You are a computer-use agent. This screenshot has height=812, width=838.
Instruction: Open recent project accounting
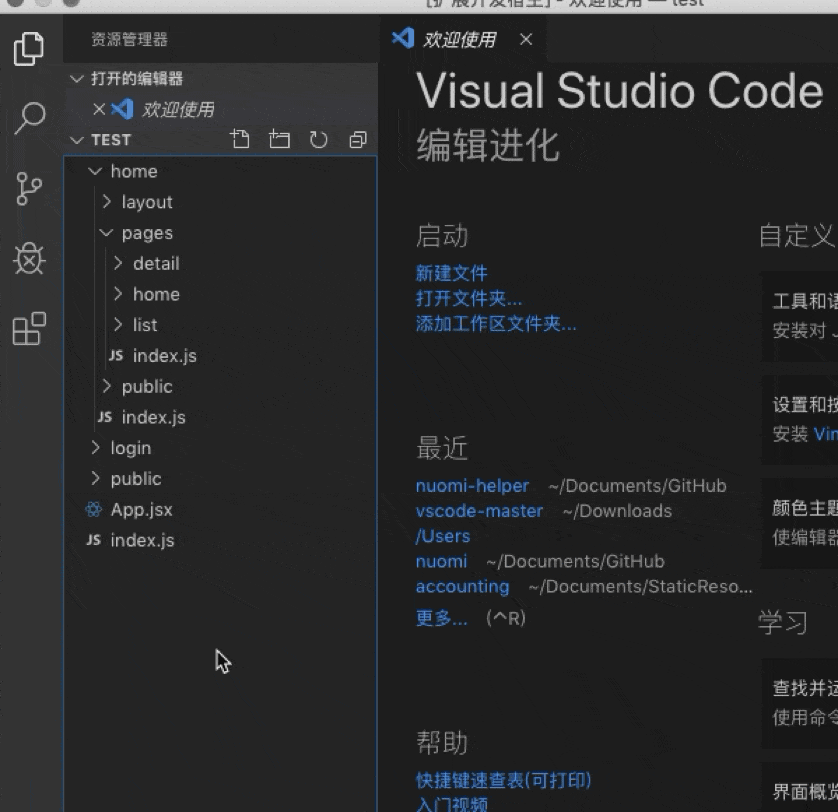[462, 586]
